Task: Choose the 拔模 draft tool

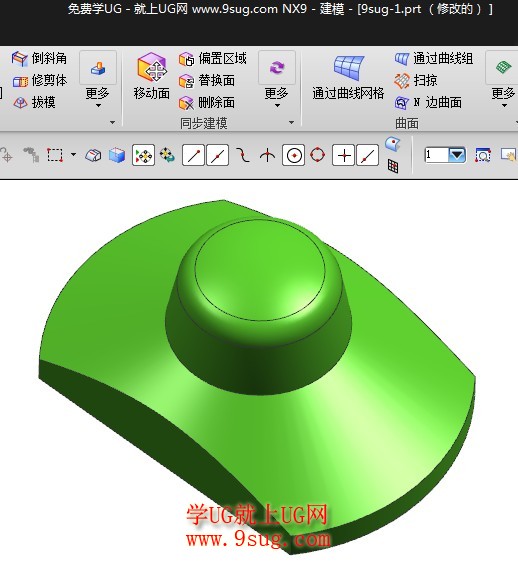Action: pos(34,102)
